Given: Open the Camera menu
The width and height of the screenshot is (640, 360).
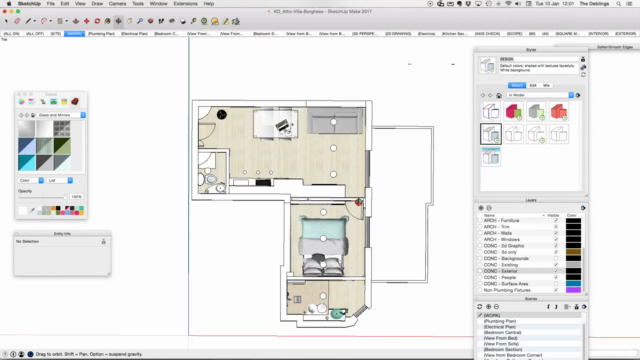Looking at the screenshot, I should pos(117,4).
